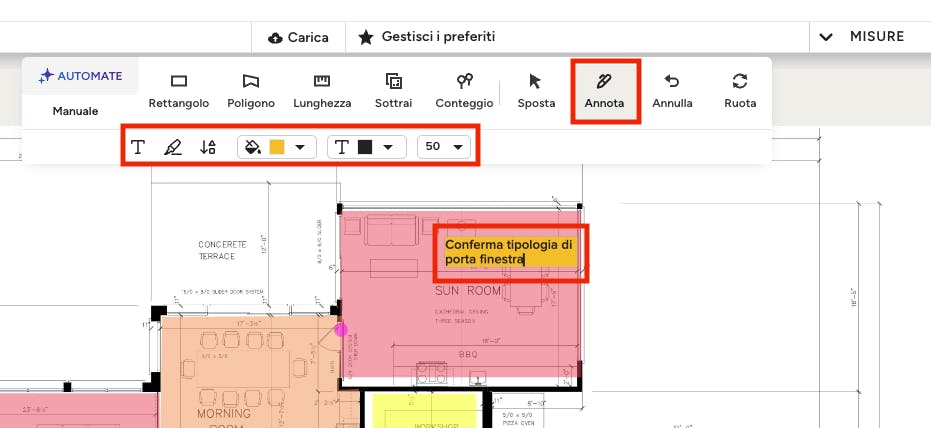Rotate the plan with Ruota
This screenshot has height=428, width=931.
tap(740, 90)
